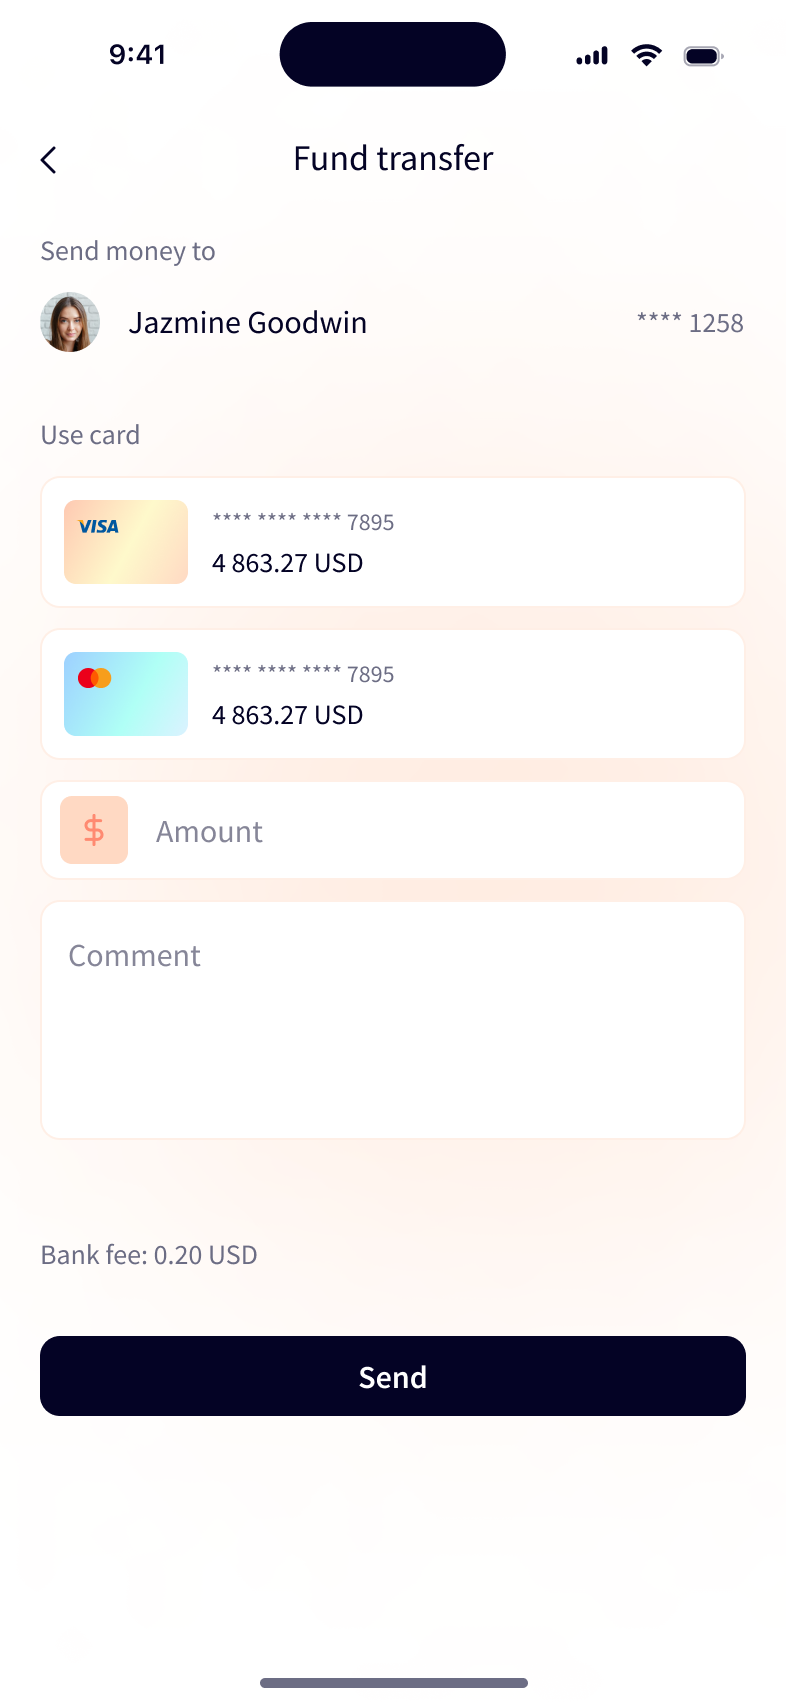
Task: Tap the home indicator bar
Action: (393, 1683)
